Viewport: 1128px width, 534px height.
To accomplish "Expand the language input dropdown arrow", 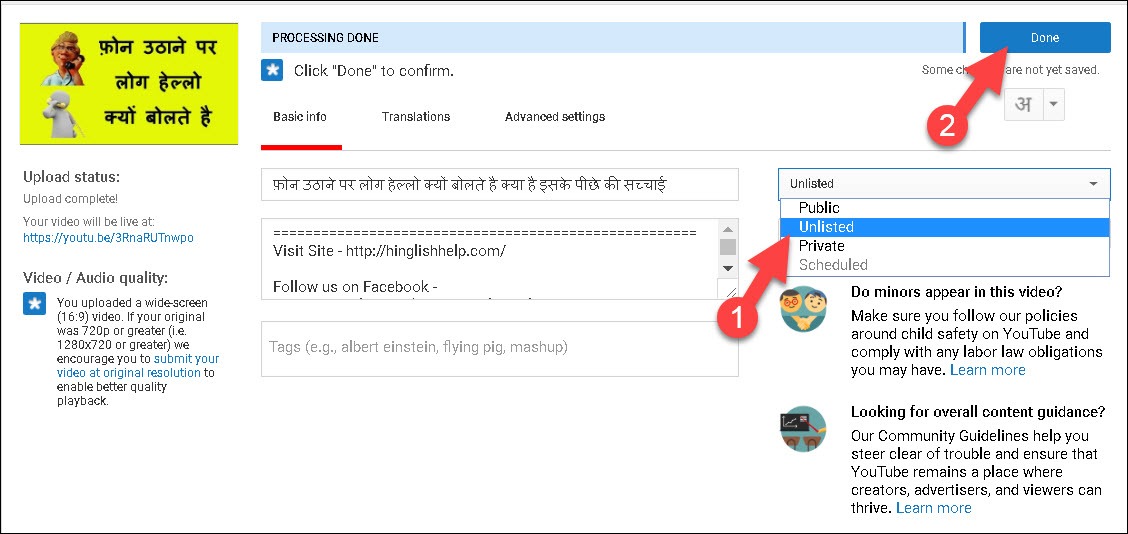I will (x=1053, y=105).
